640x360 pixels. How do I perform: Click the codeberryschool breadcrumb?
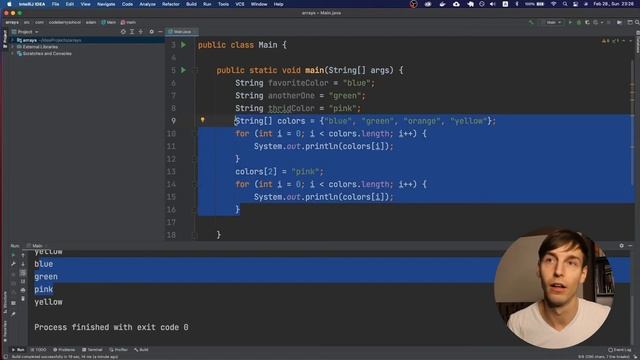tap(65, 22)
